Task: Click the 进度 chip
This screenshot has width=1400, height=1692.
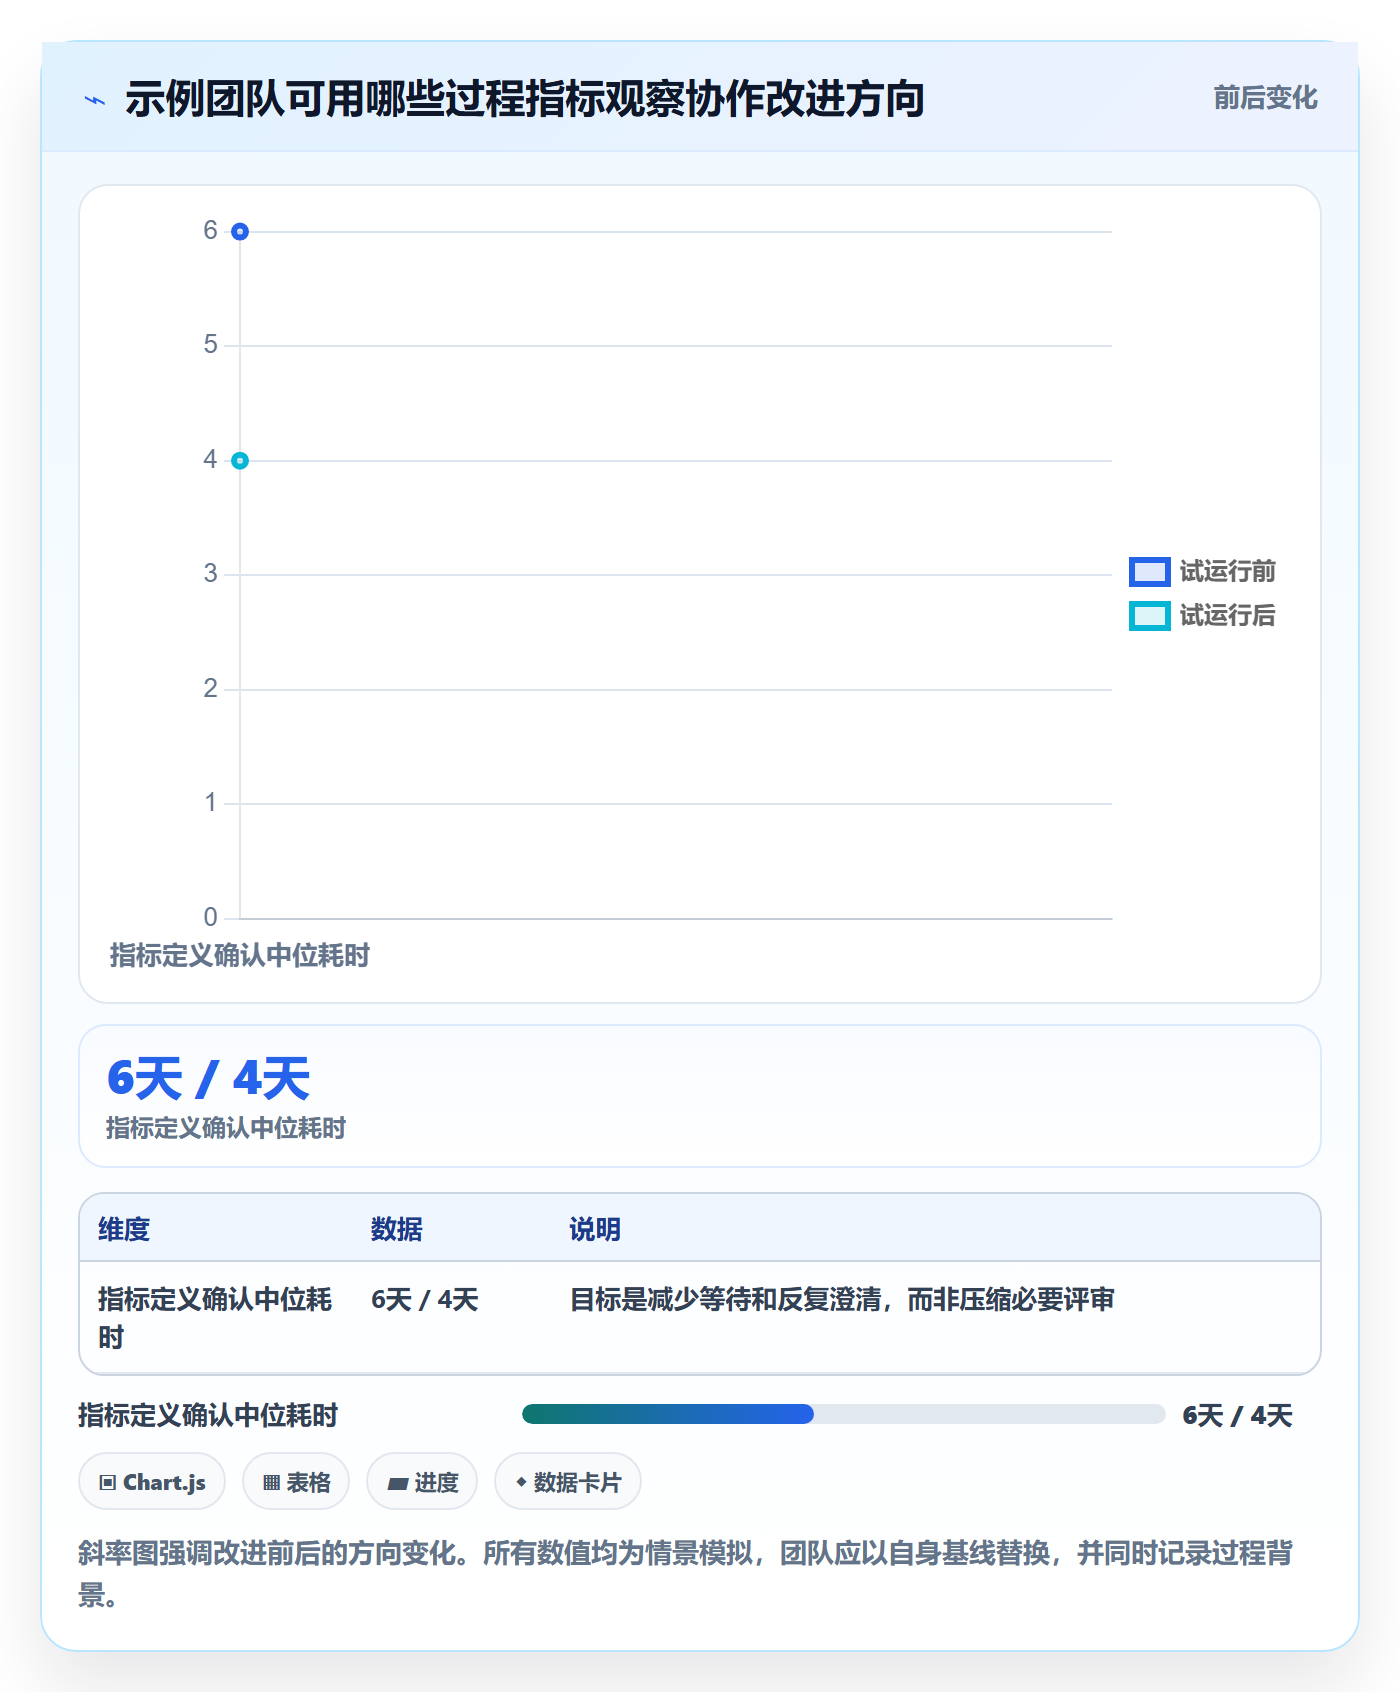Action: click(x=422, y=1481)
